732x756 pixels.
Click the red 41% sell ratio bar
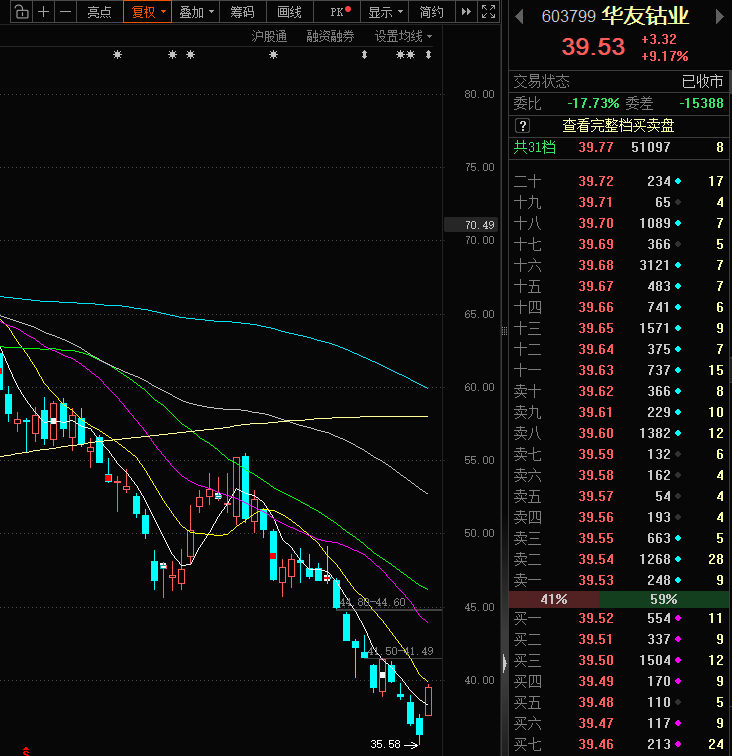click(x=554, y=599)
